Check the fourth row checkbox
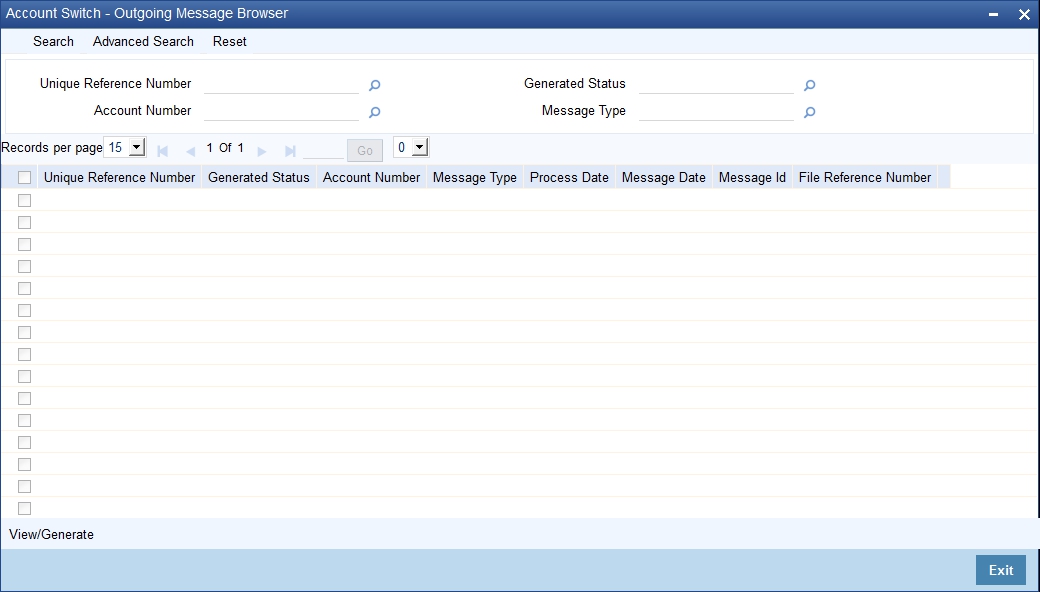 pos(25,266)
